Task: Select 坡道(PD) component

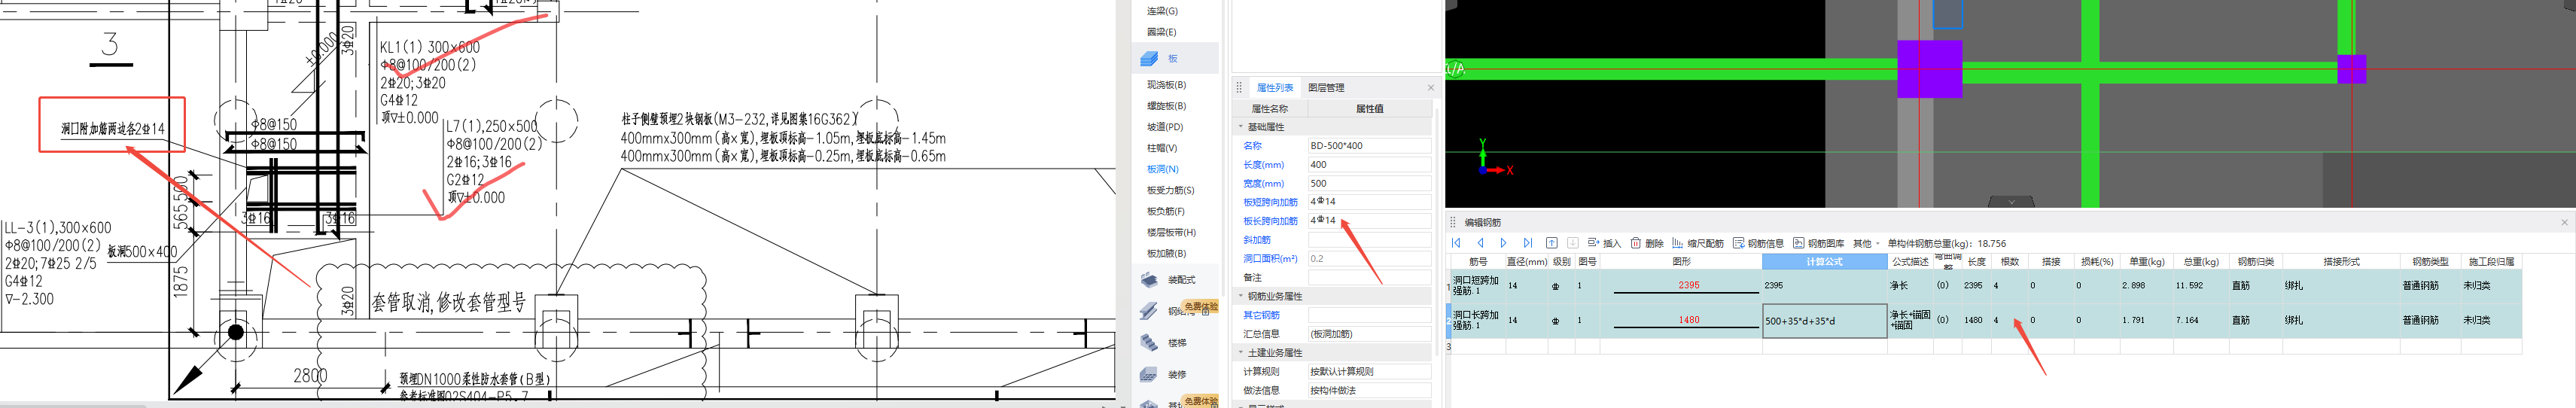Action: tap(1165, 127)
